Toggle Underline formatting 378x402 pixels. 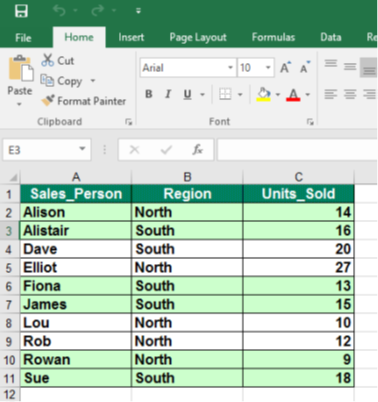point(187,94)
